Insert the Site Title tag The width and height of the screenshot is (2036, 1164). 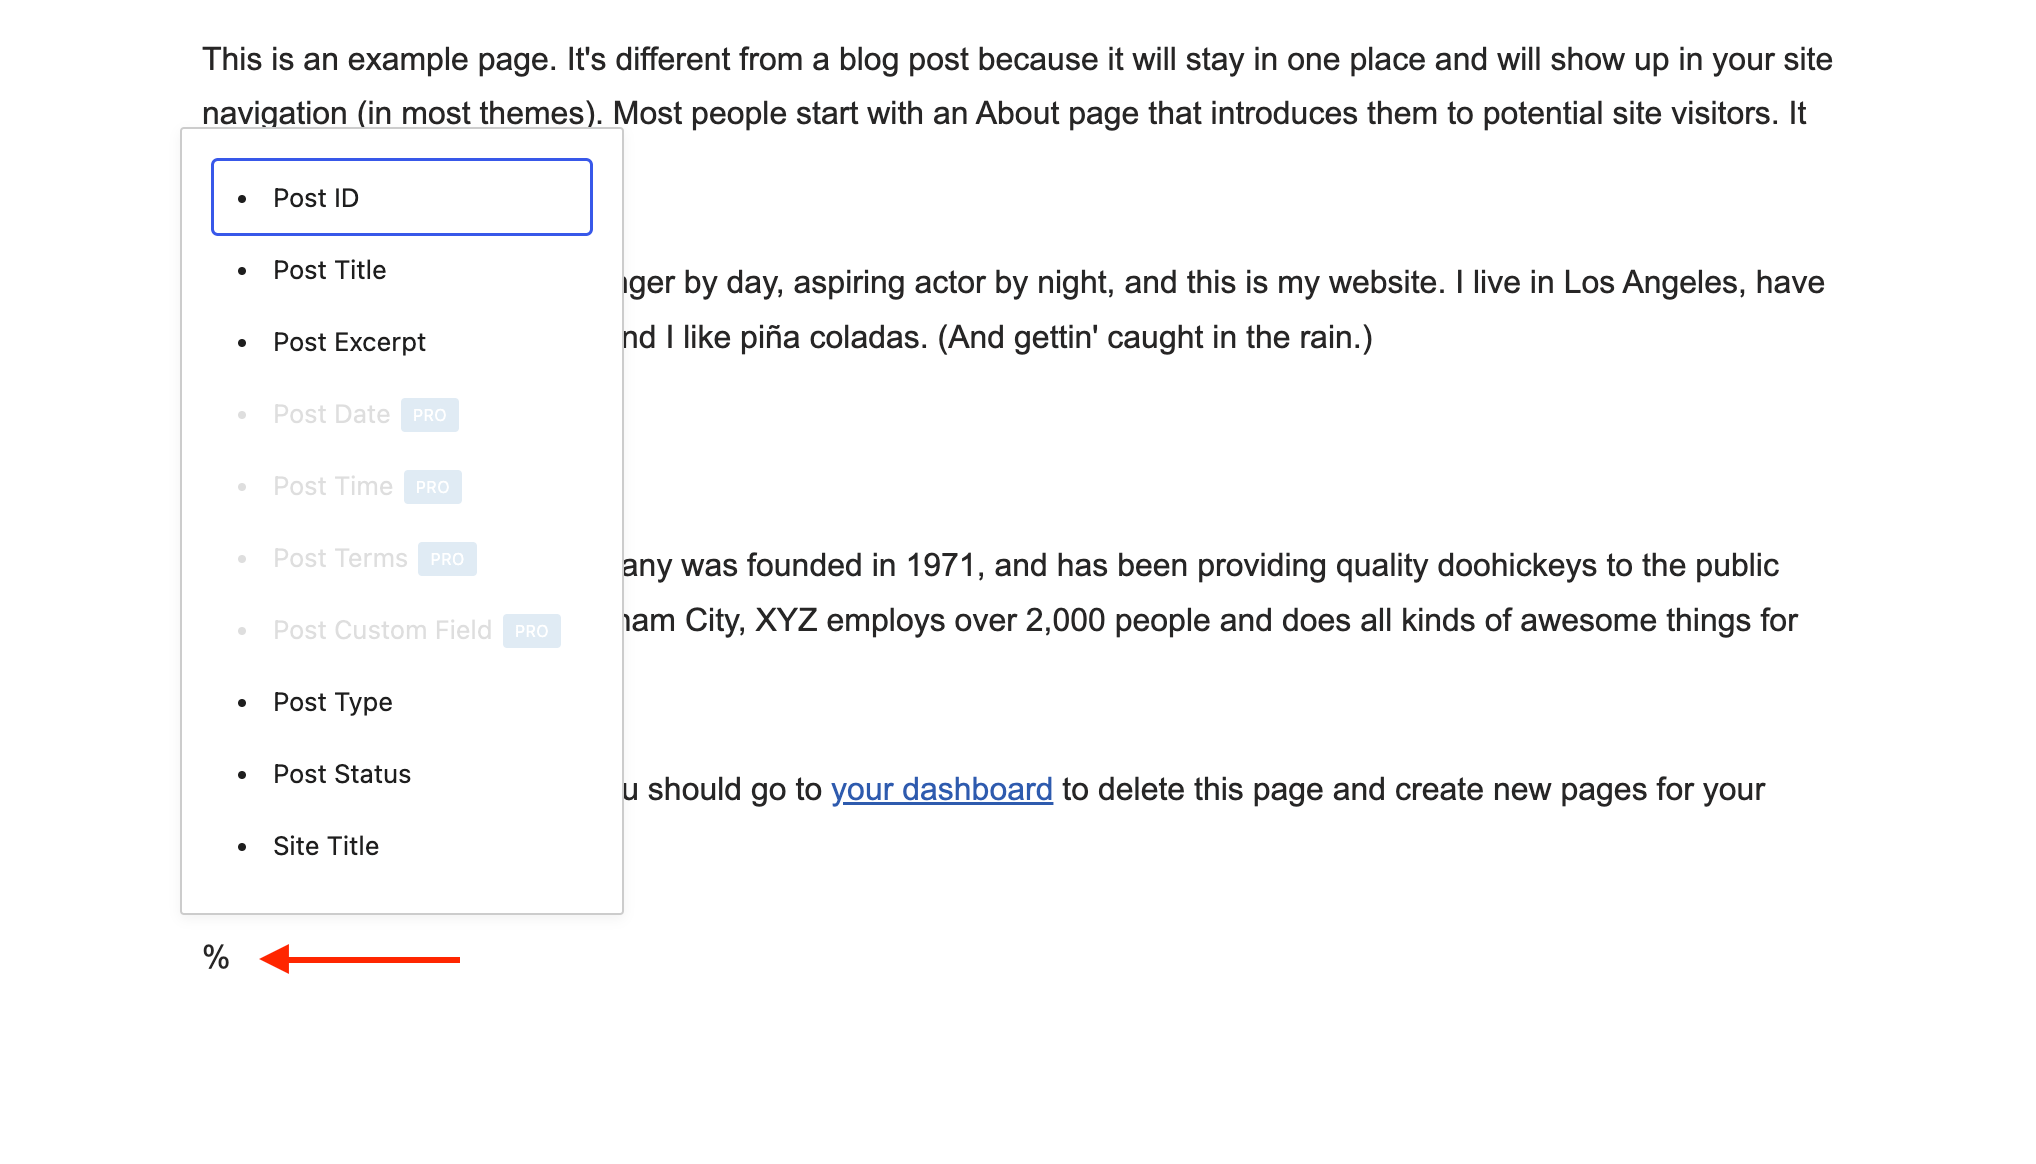coord(326,846)
